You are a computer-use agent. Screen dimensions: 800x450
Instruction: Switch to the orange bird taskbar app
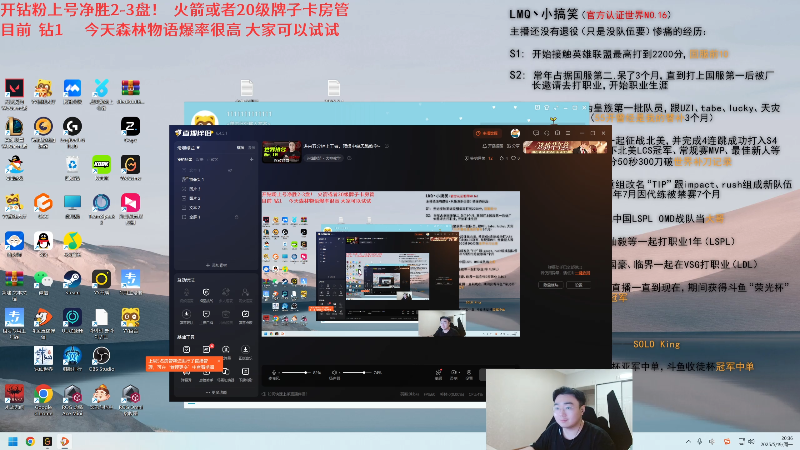[x=65, y=441]
